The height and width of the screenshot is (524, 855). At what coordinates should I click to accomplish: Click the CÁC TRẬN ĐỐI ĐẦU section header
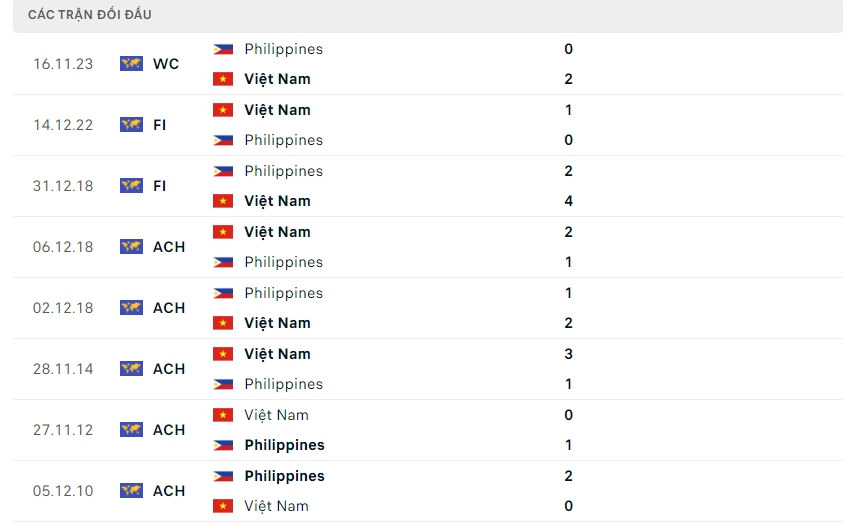(x=90, y=15)
